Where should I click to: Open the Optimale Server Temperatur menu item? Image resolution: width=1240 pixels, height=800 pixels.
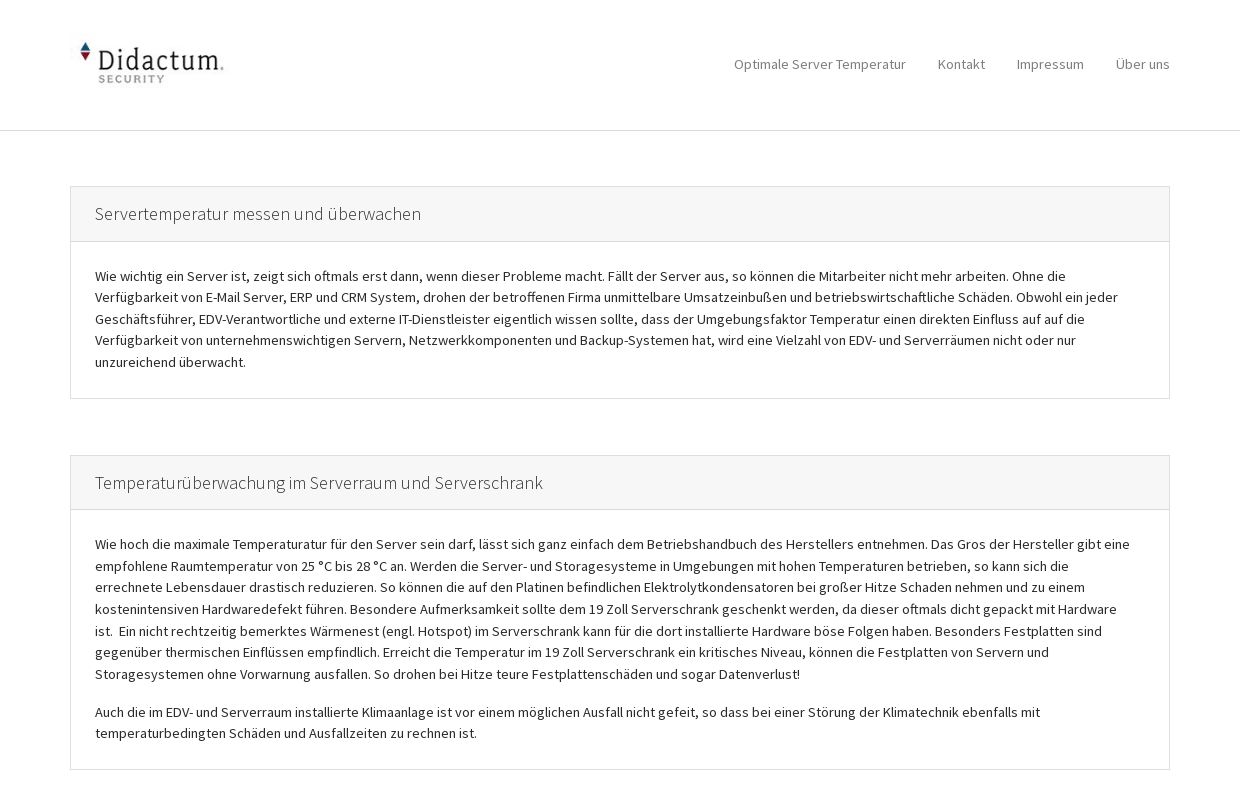pos(819,64)
